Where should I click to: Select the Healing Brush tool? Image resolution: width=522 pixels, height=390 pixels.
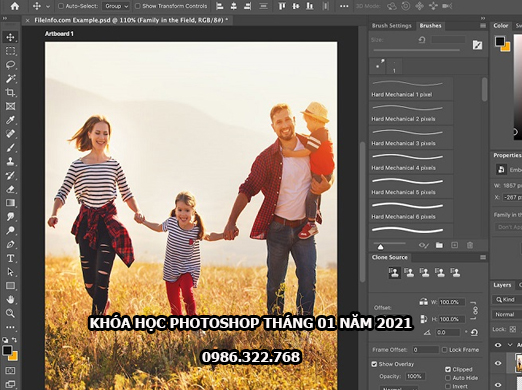pos(10,134)
